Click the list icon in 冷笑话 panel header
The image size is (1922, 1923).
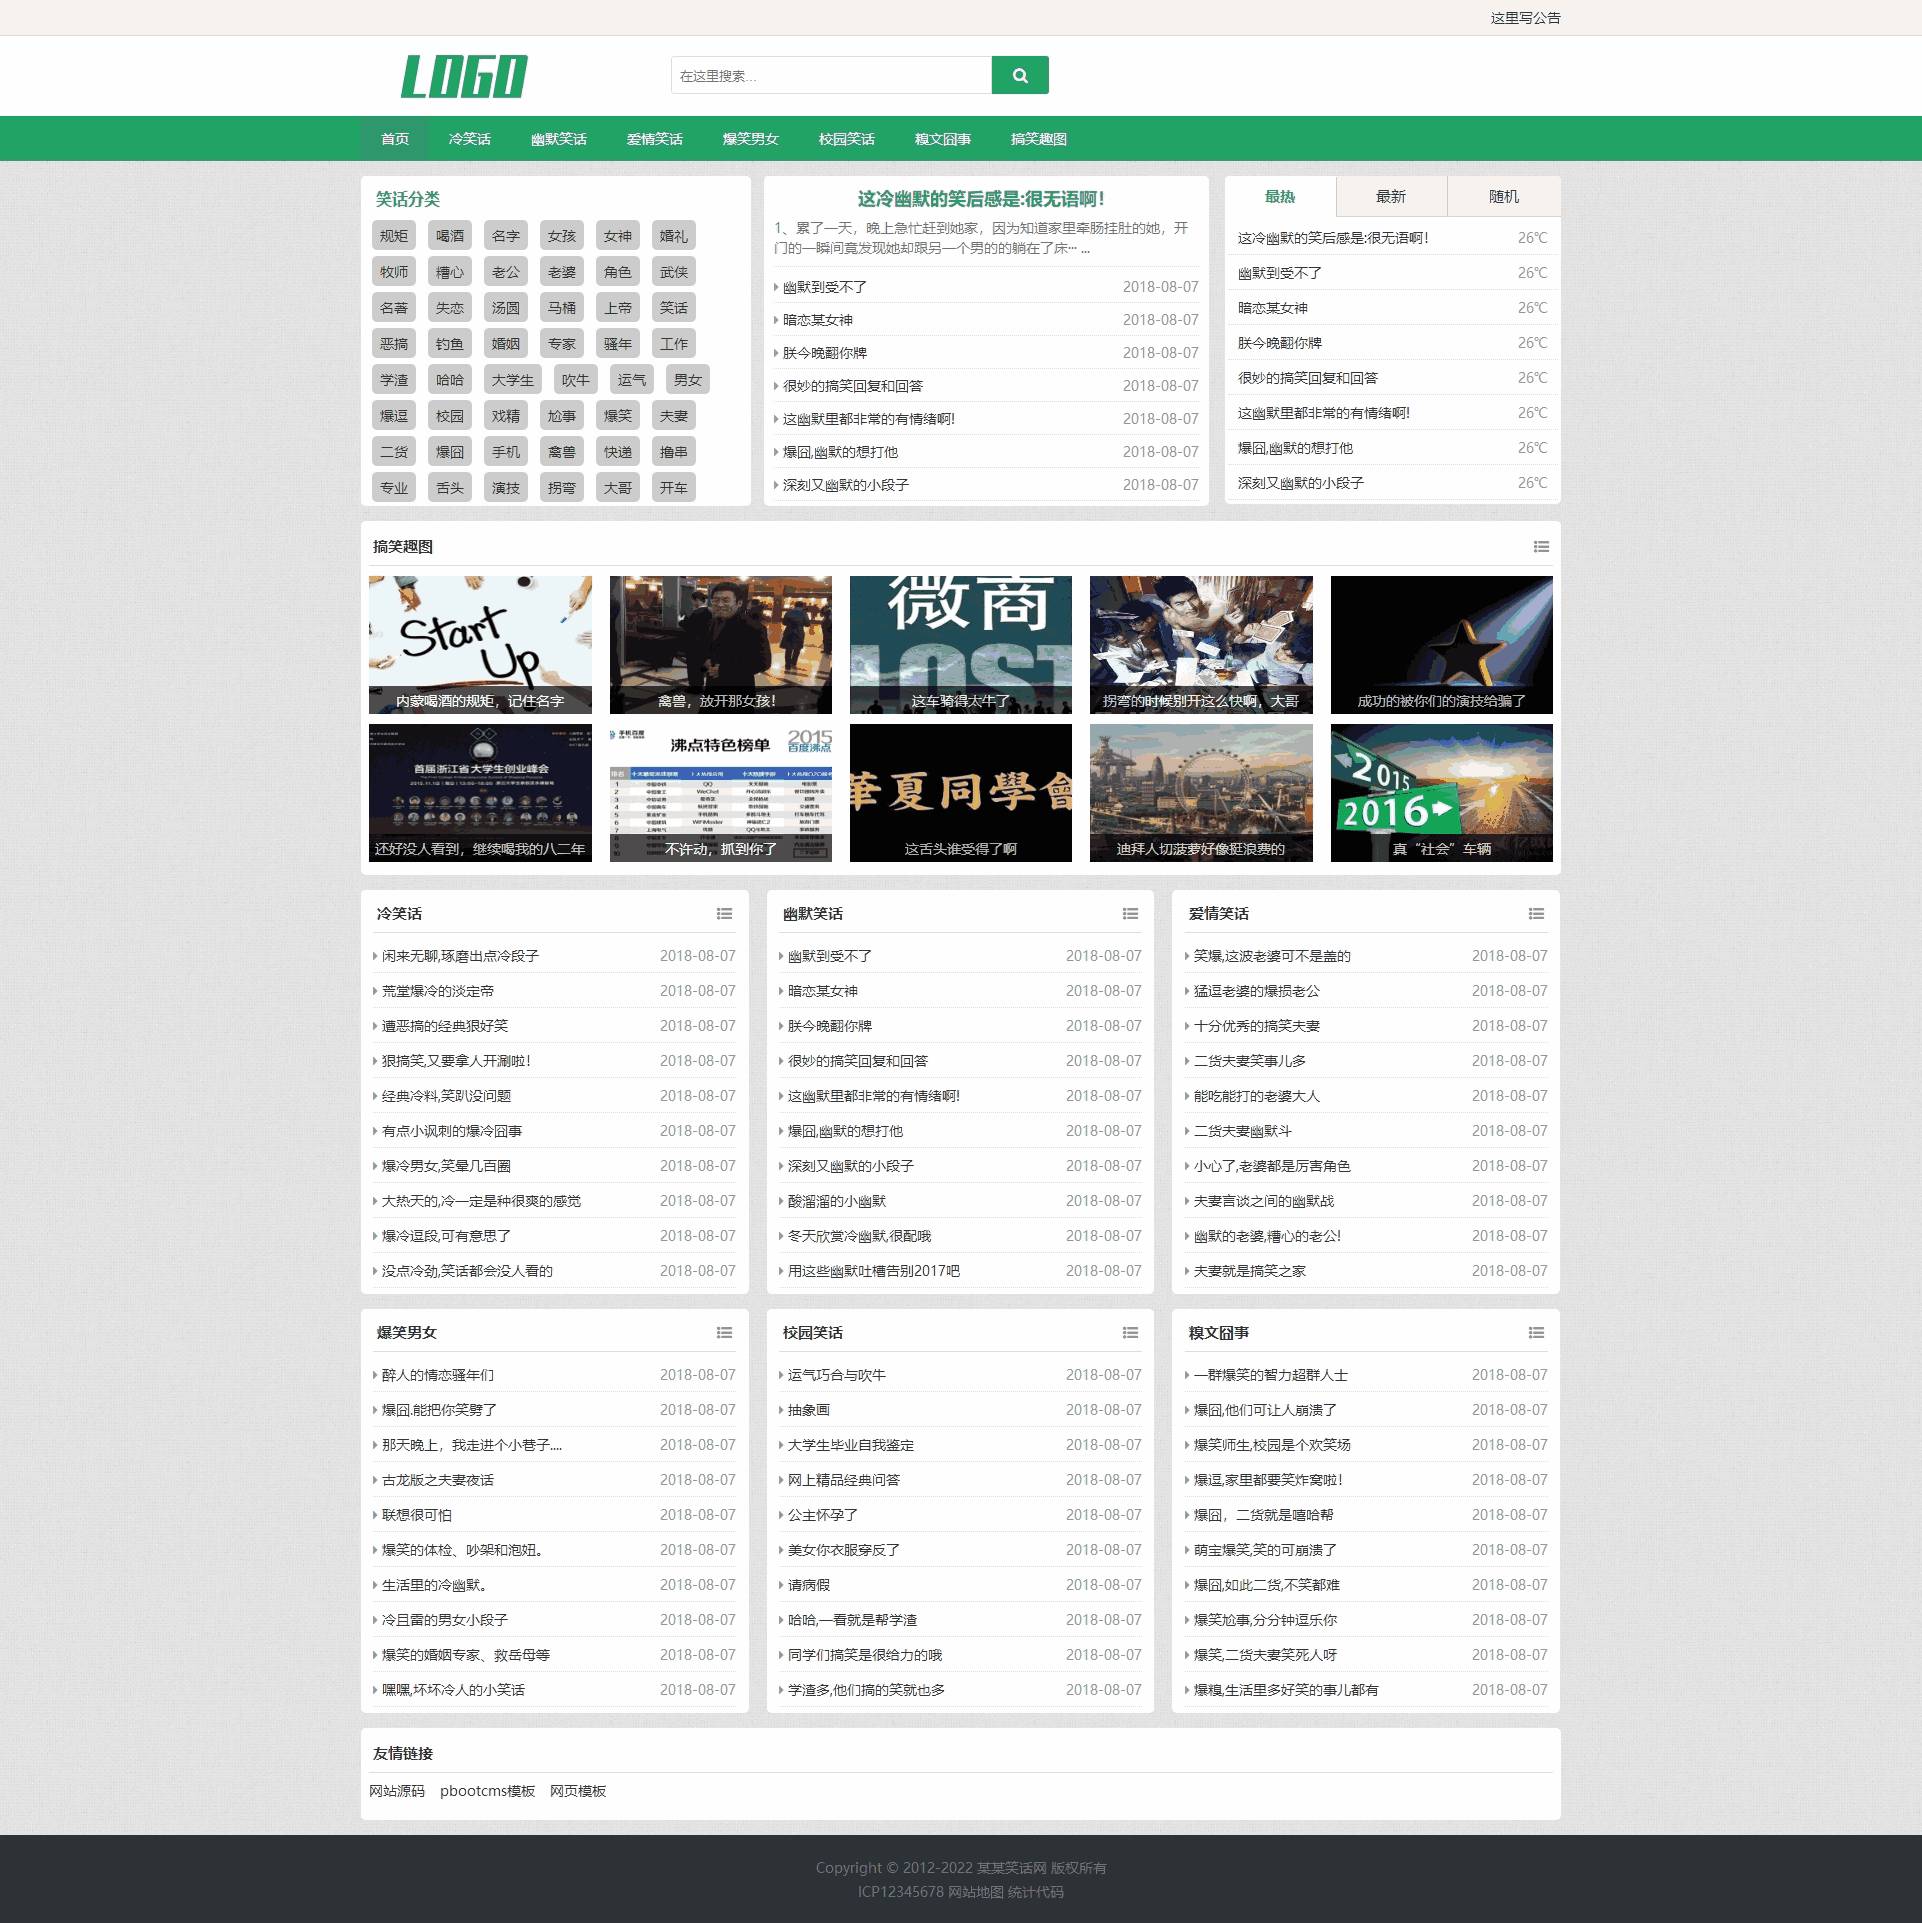coord(724,914)
